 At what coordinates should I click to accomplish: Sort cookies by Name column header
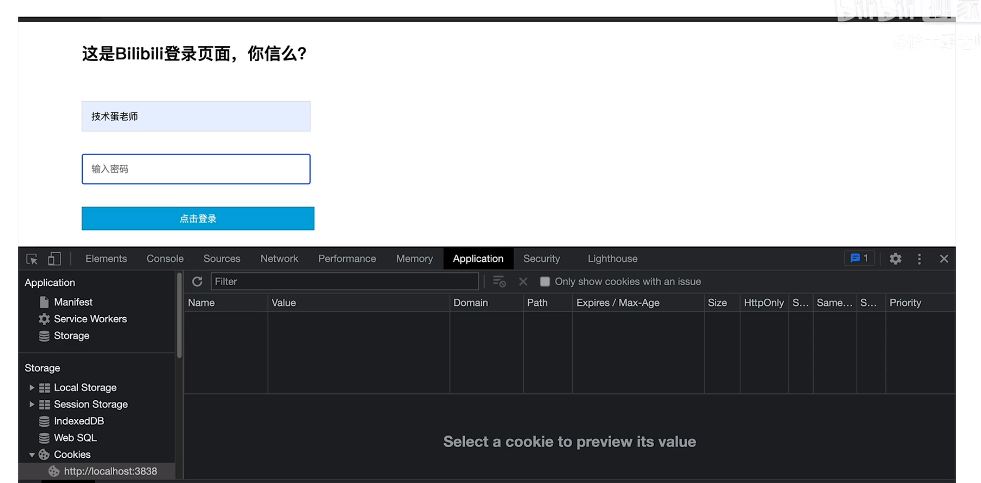[226, 303]
